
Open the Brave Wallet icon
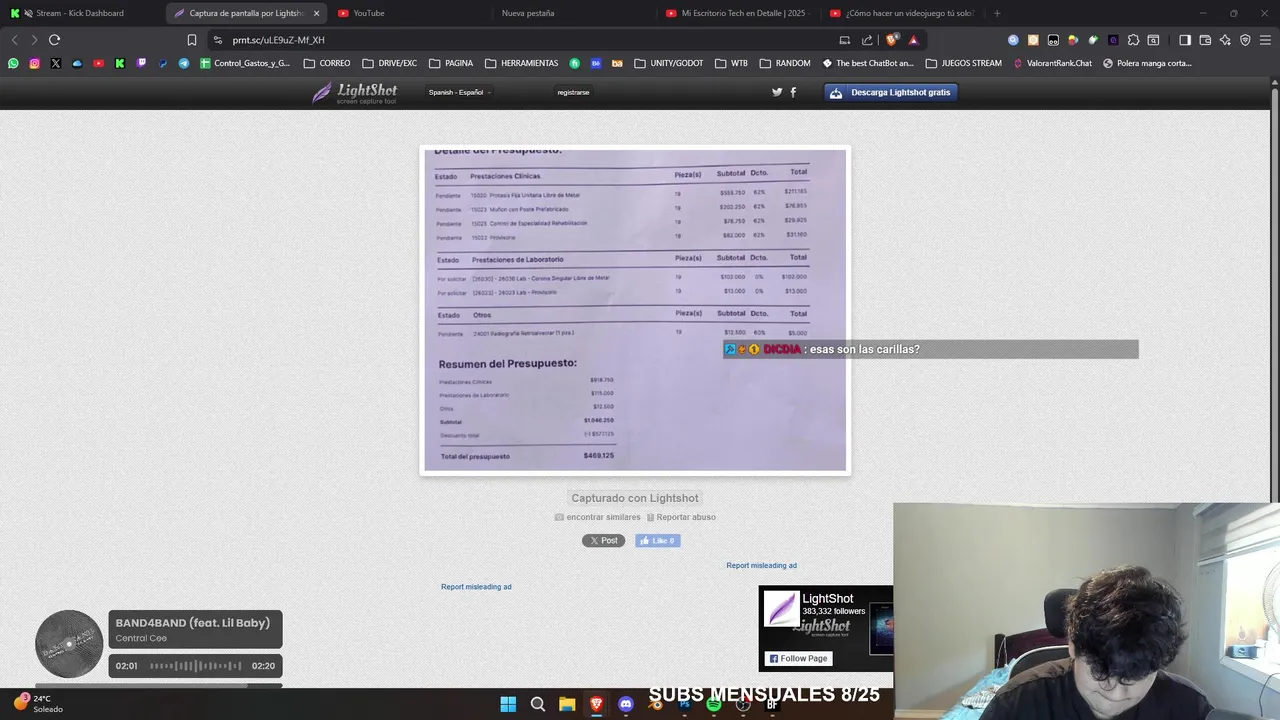tap(1205, 40)
